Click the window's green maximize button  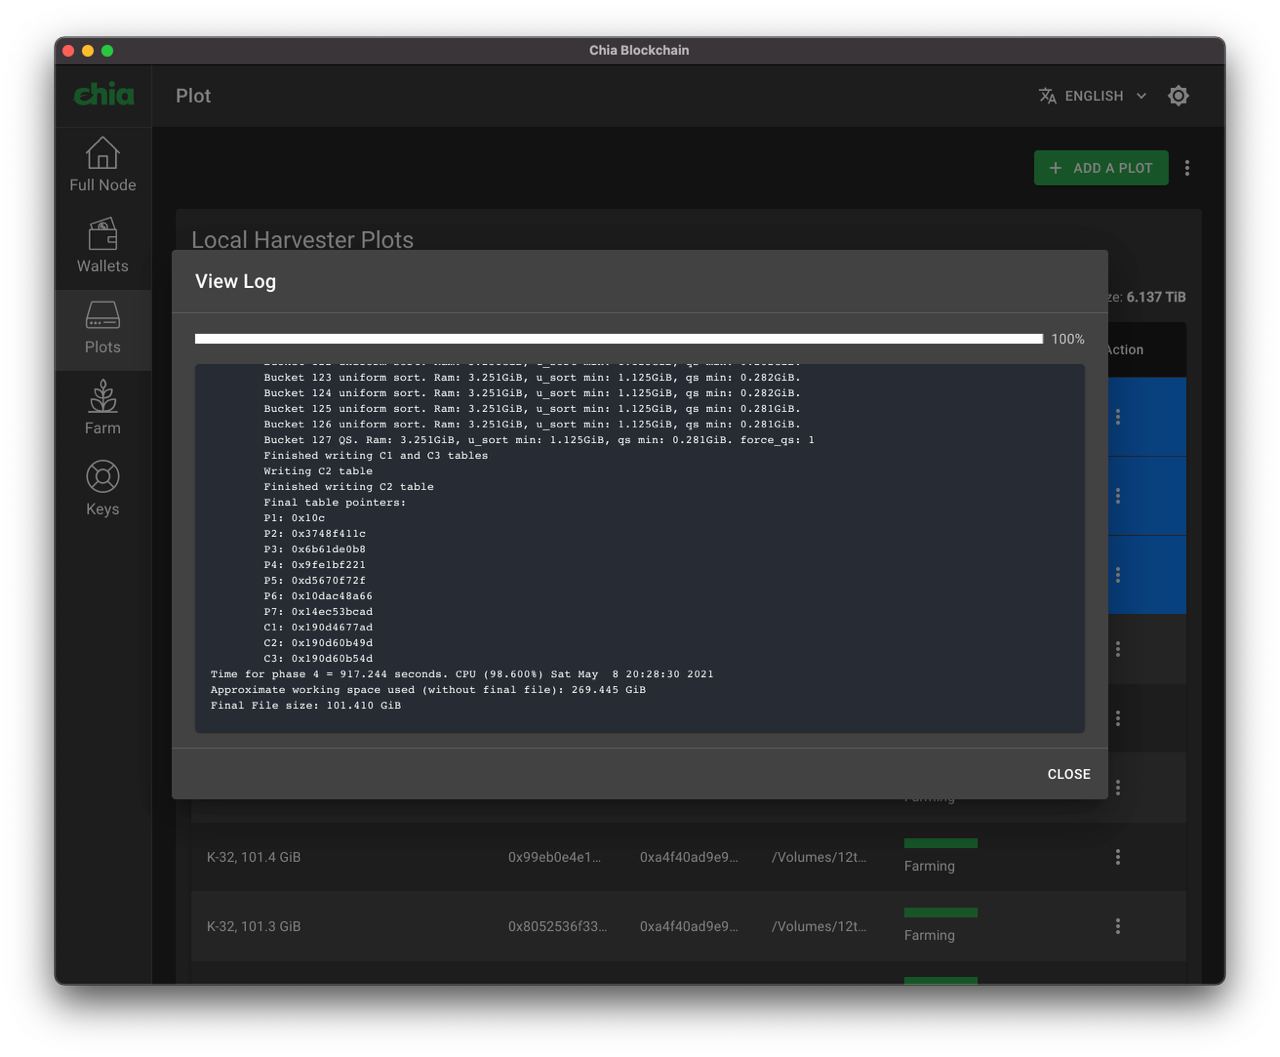click(x=107, y=50)
